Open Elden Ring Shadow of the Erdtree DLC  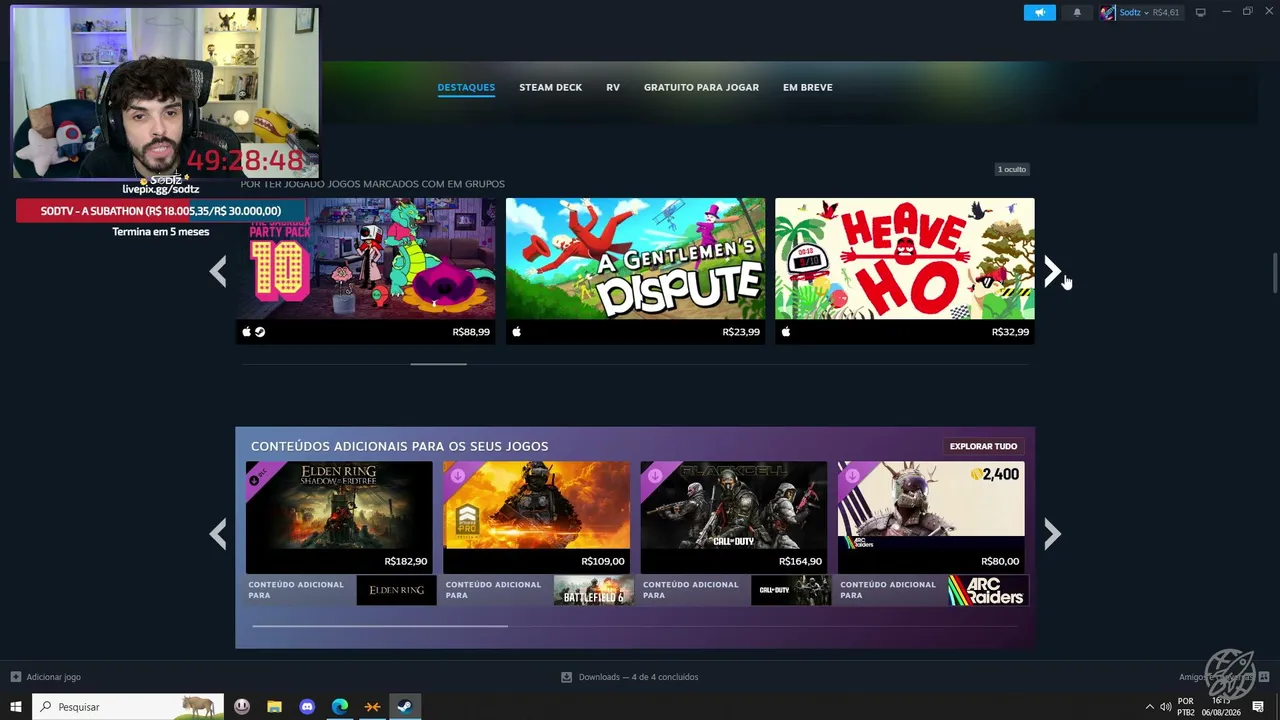coord(339,516)
